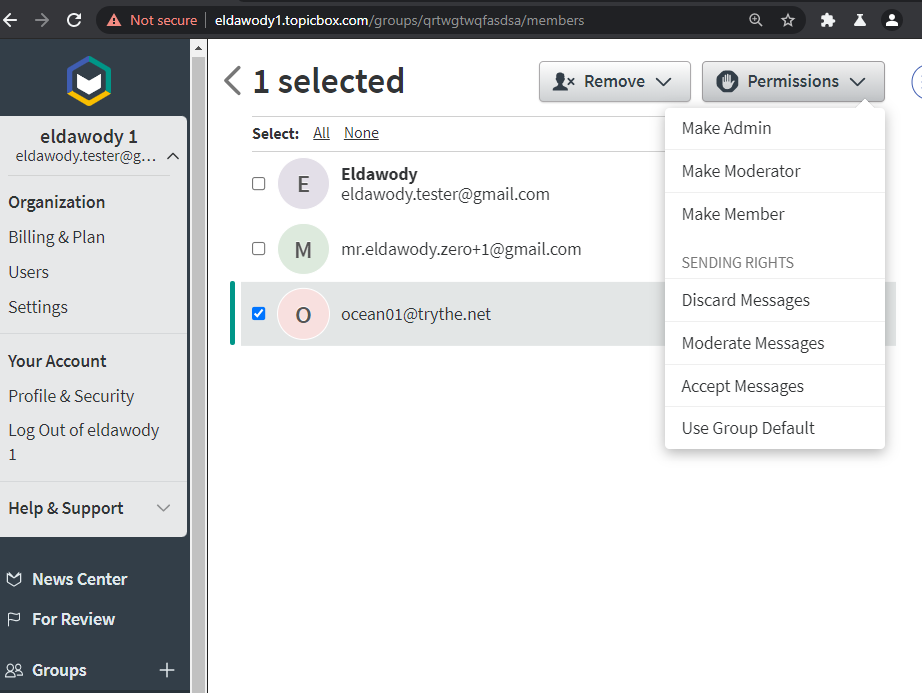Choose Make Admin from permissions menu
Image resolution: width=922 pixels, height=693 pixels.
pyautogui.click(x=774, y=128)
